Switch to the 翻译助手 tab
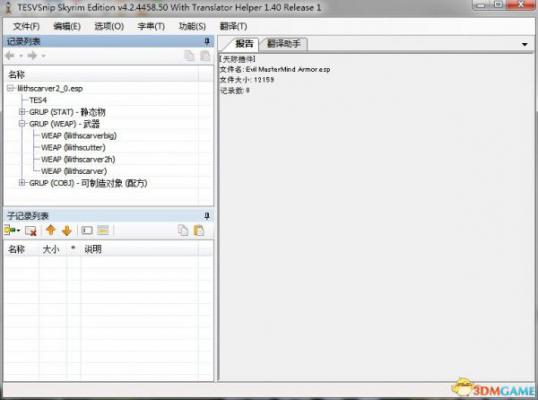The image size is (538, 400). [284, 44]
